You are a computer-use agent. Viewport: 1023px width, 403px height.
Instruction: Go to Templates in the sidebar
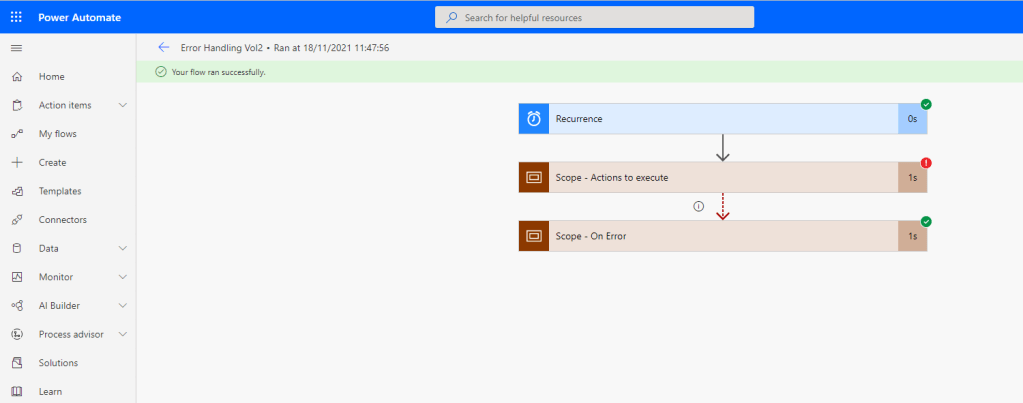click(x=59, y=191)
